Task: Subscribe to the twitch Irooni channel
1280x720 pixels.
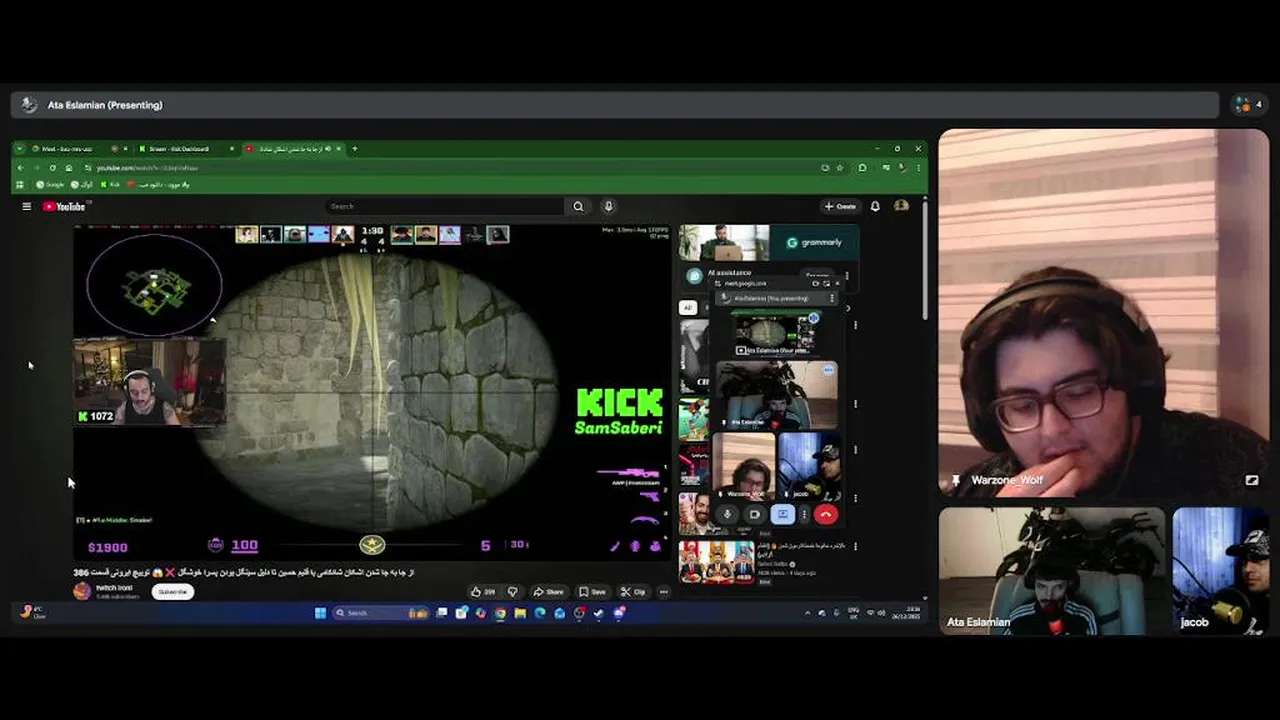Action: 172,592
